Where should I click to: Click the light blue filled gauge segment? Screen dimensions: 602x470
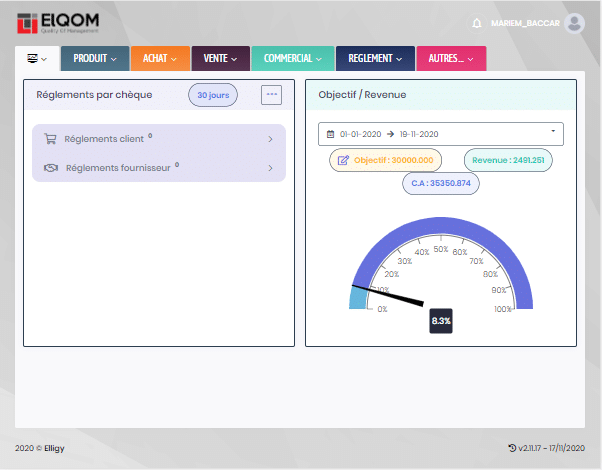[358, 298]
